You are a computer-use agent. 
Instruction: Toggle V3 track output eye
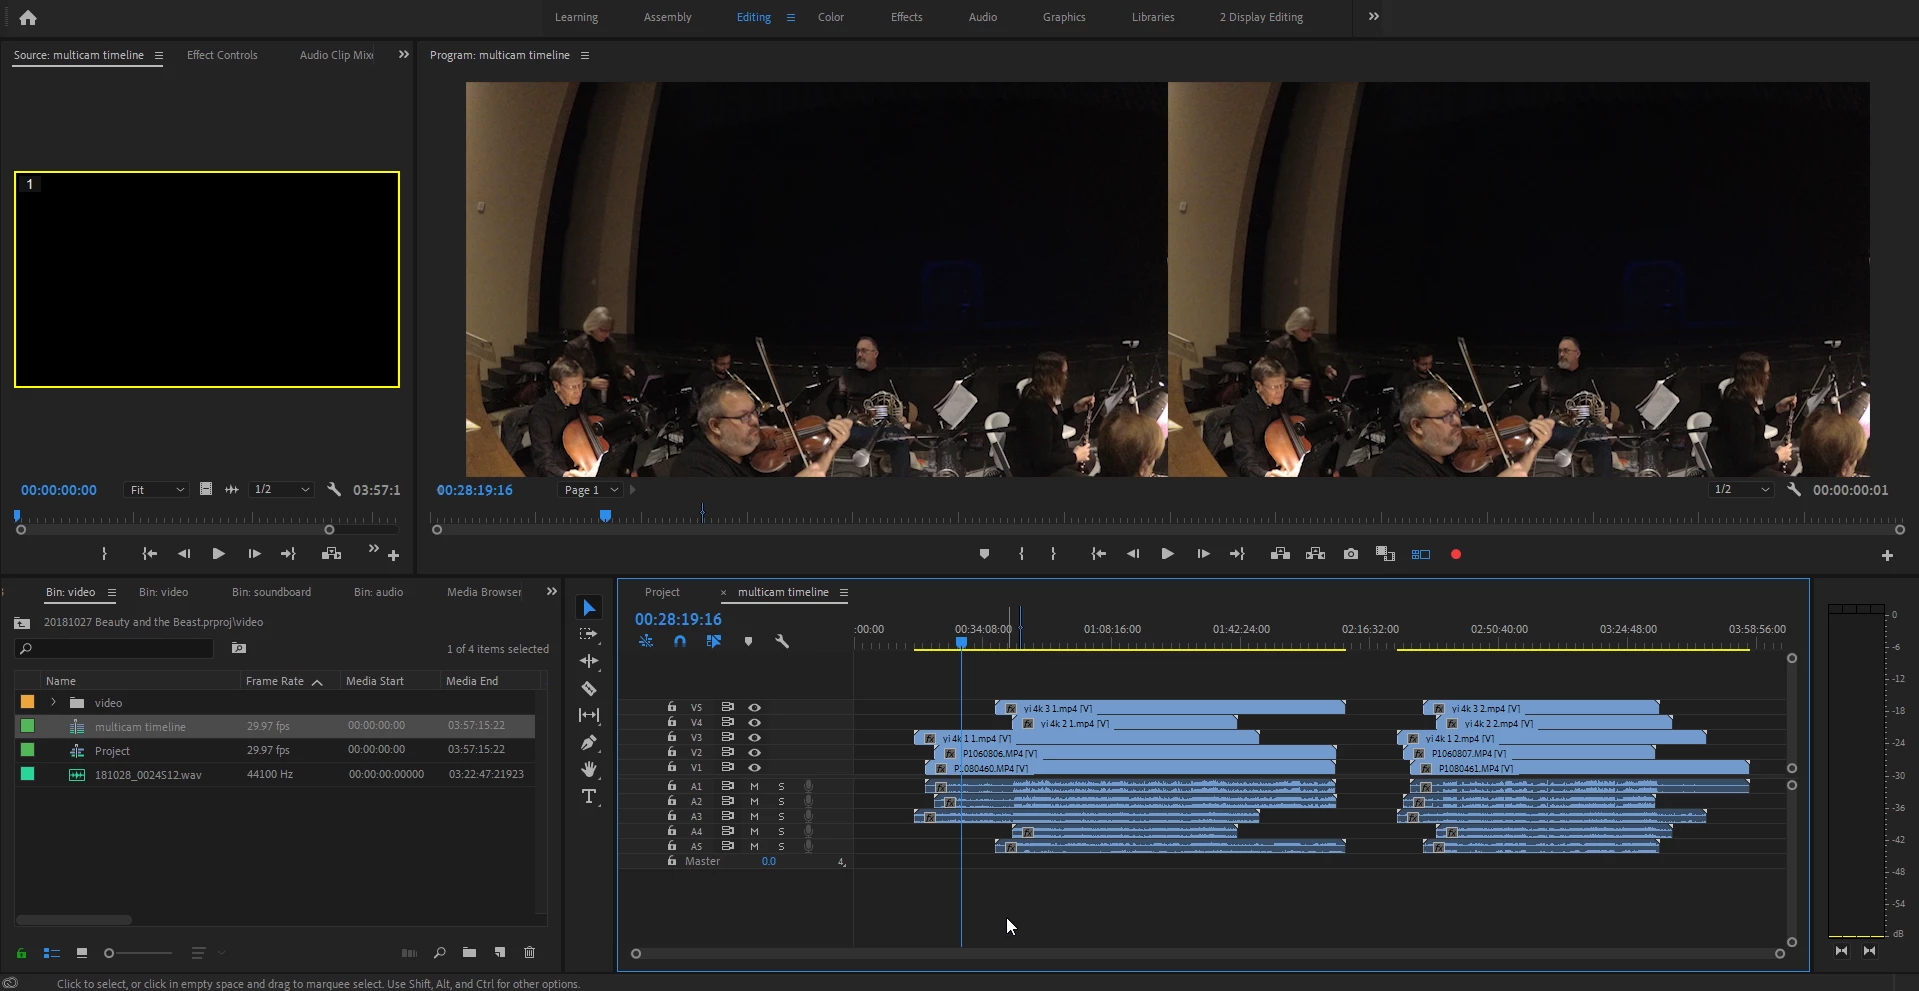[755, 737]
